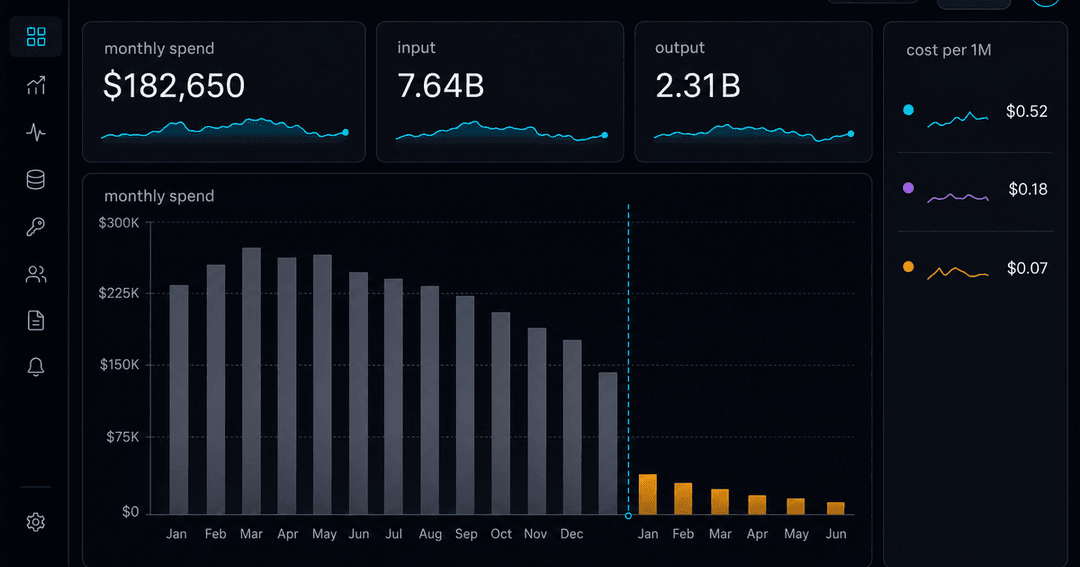Viewport: 1080px width, 567px height.
Task: Open the dashboard grid icon in sidebar
Action: pyautogui.click(x=36, y=37)
